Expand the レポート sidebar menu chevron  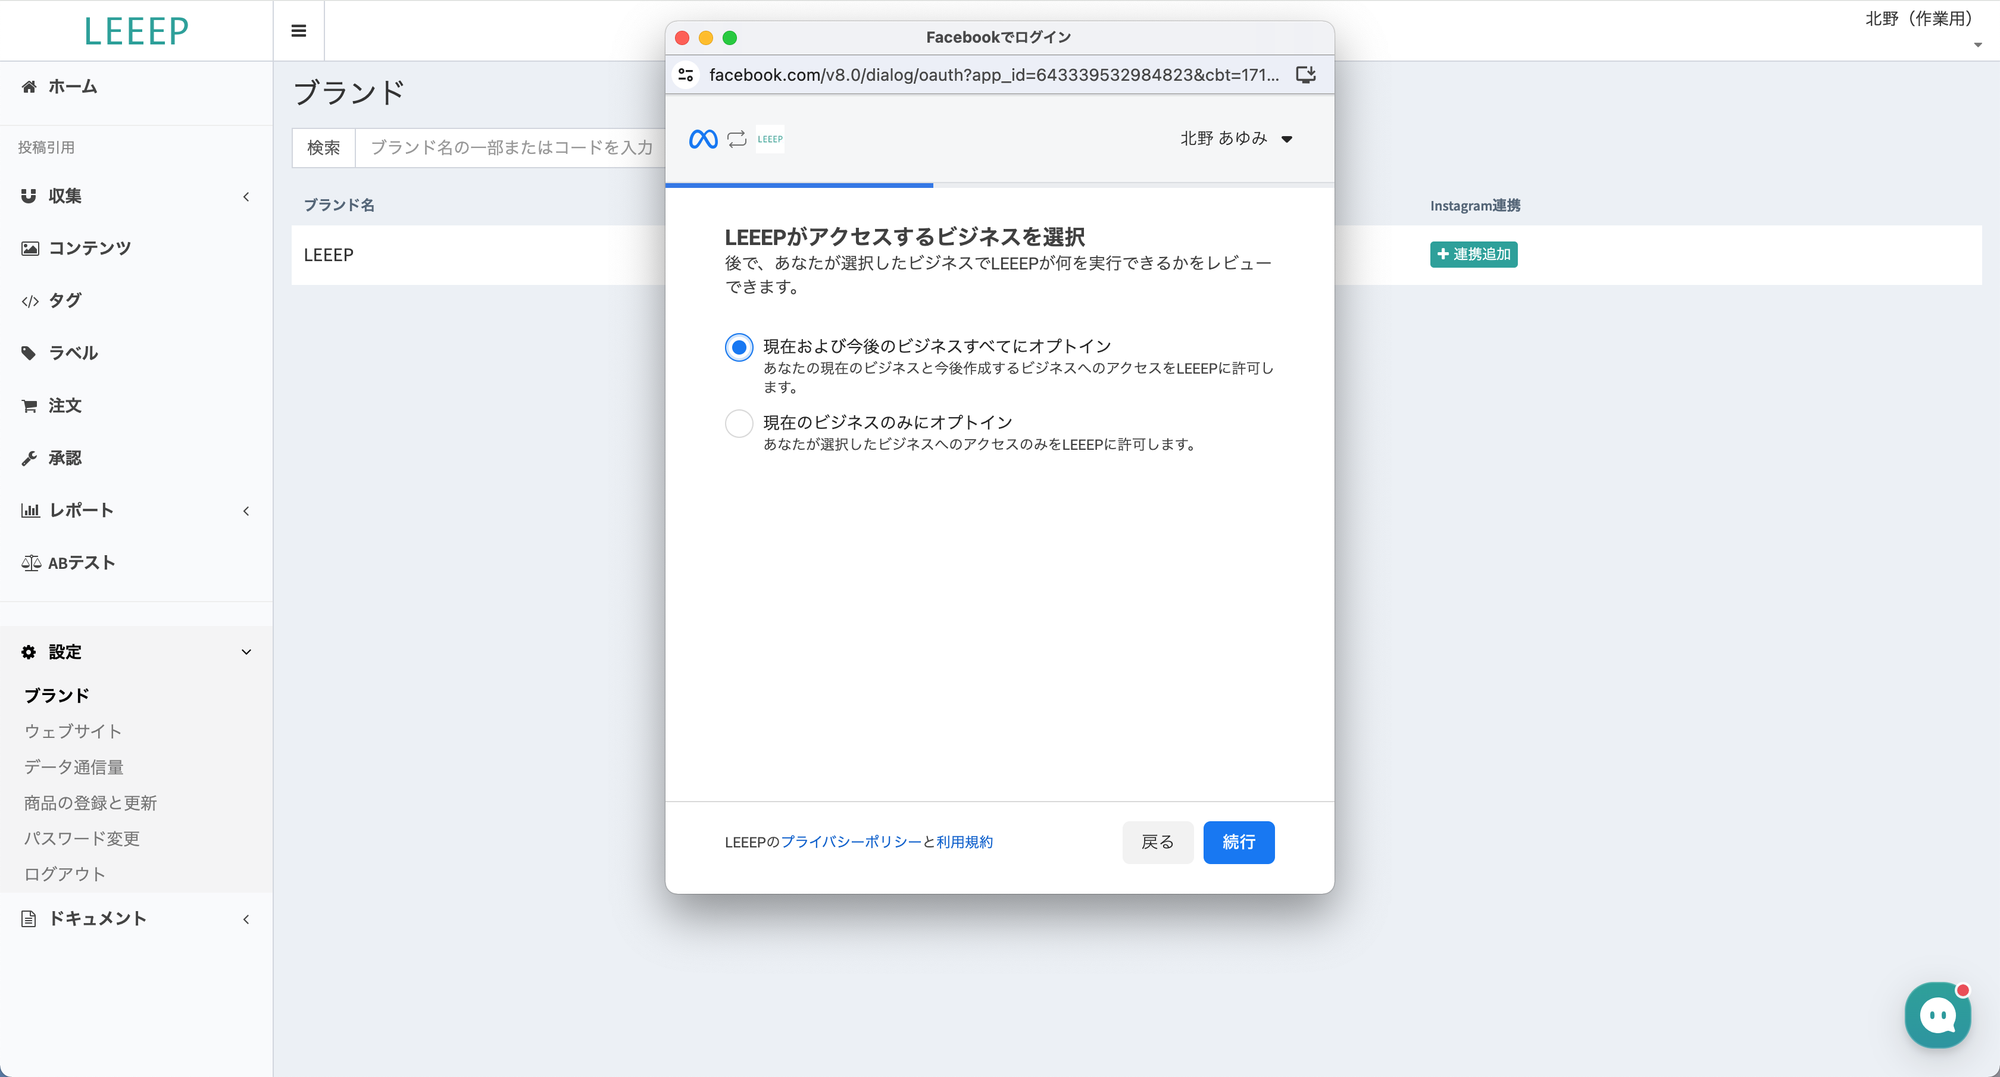[x=246, y=511]
